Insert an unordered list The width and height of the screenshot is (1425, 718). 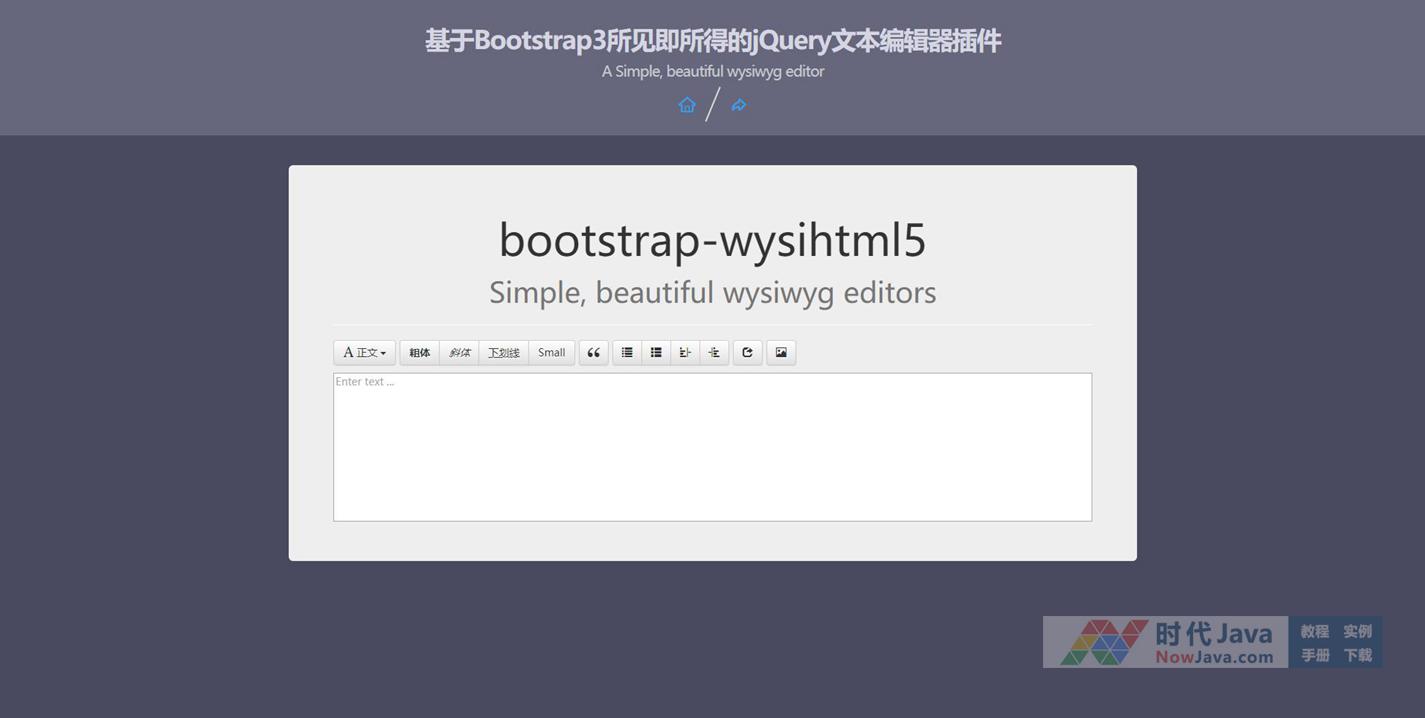point(627,353)
